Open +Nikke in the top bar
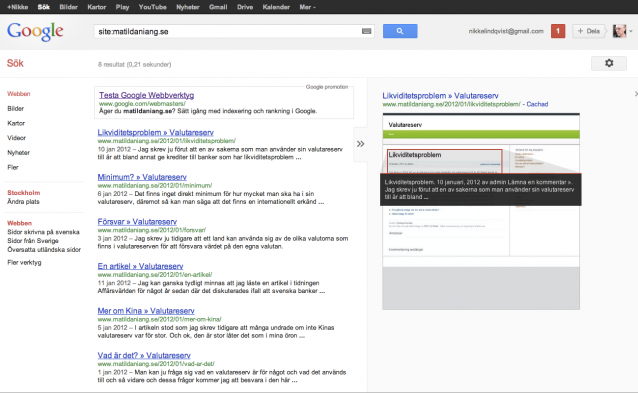The width and height of the screenshot is (638, 393). (x=17, y=7)
